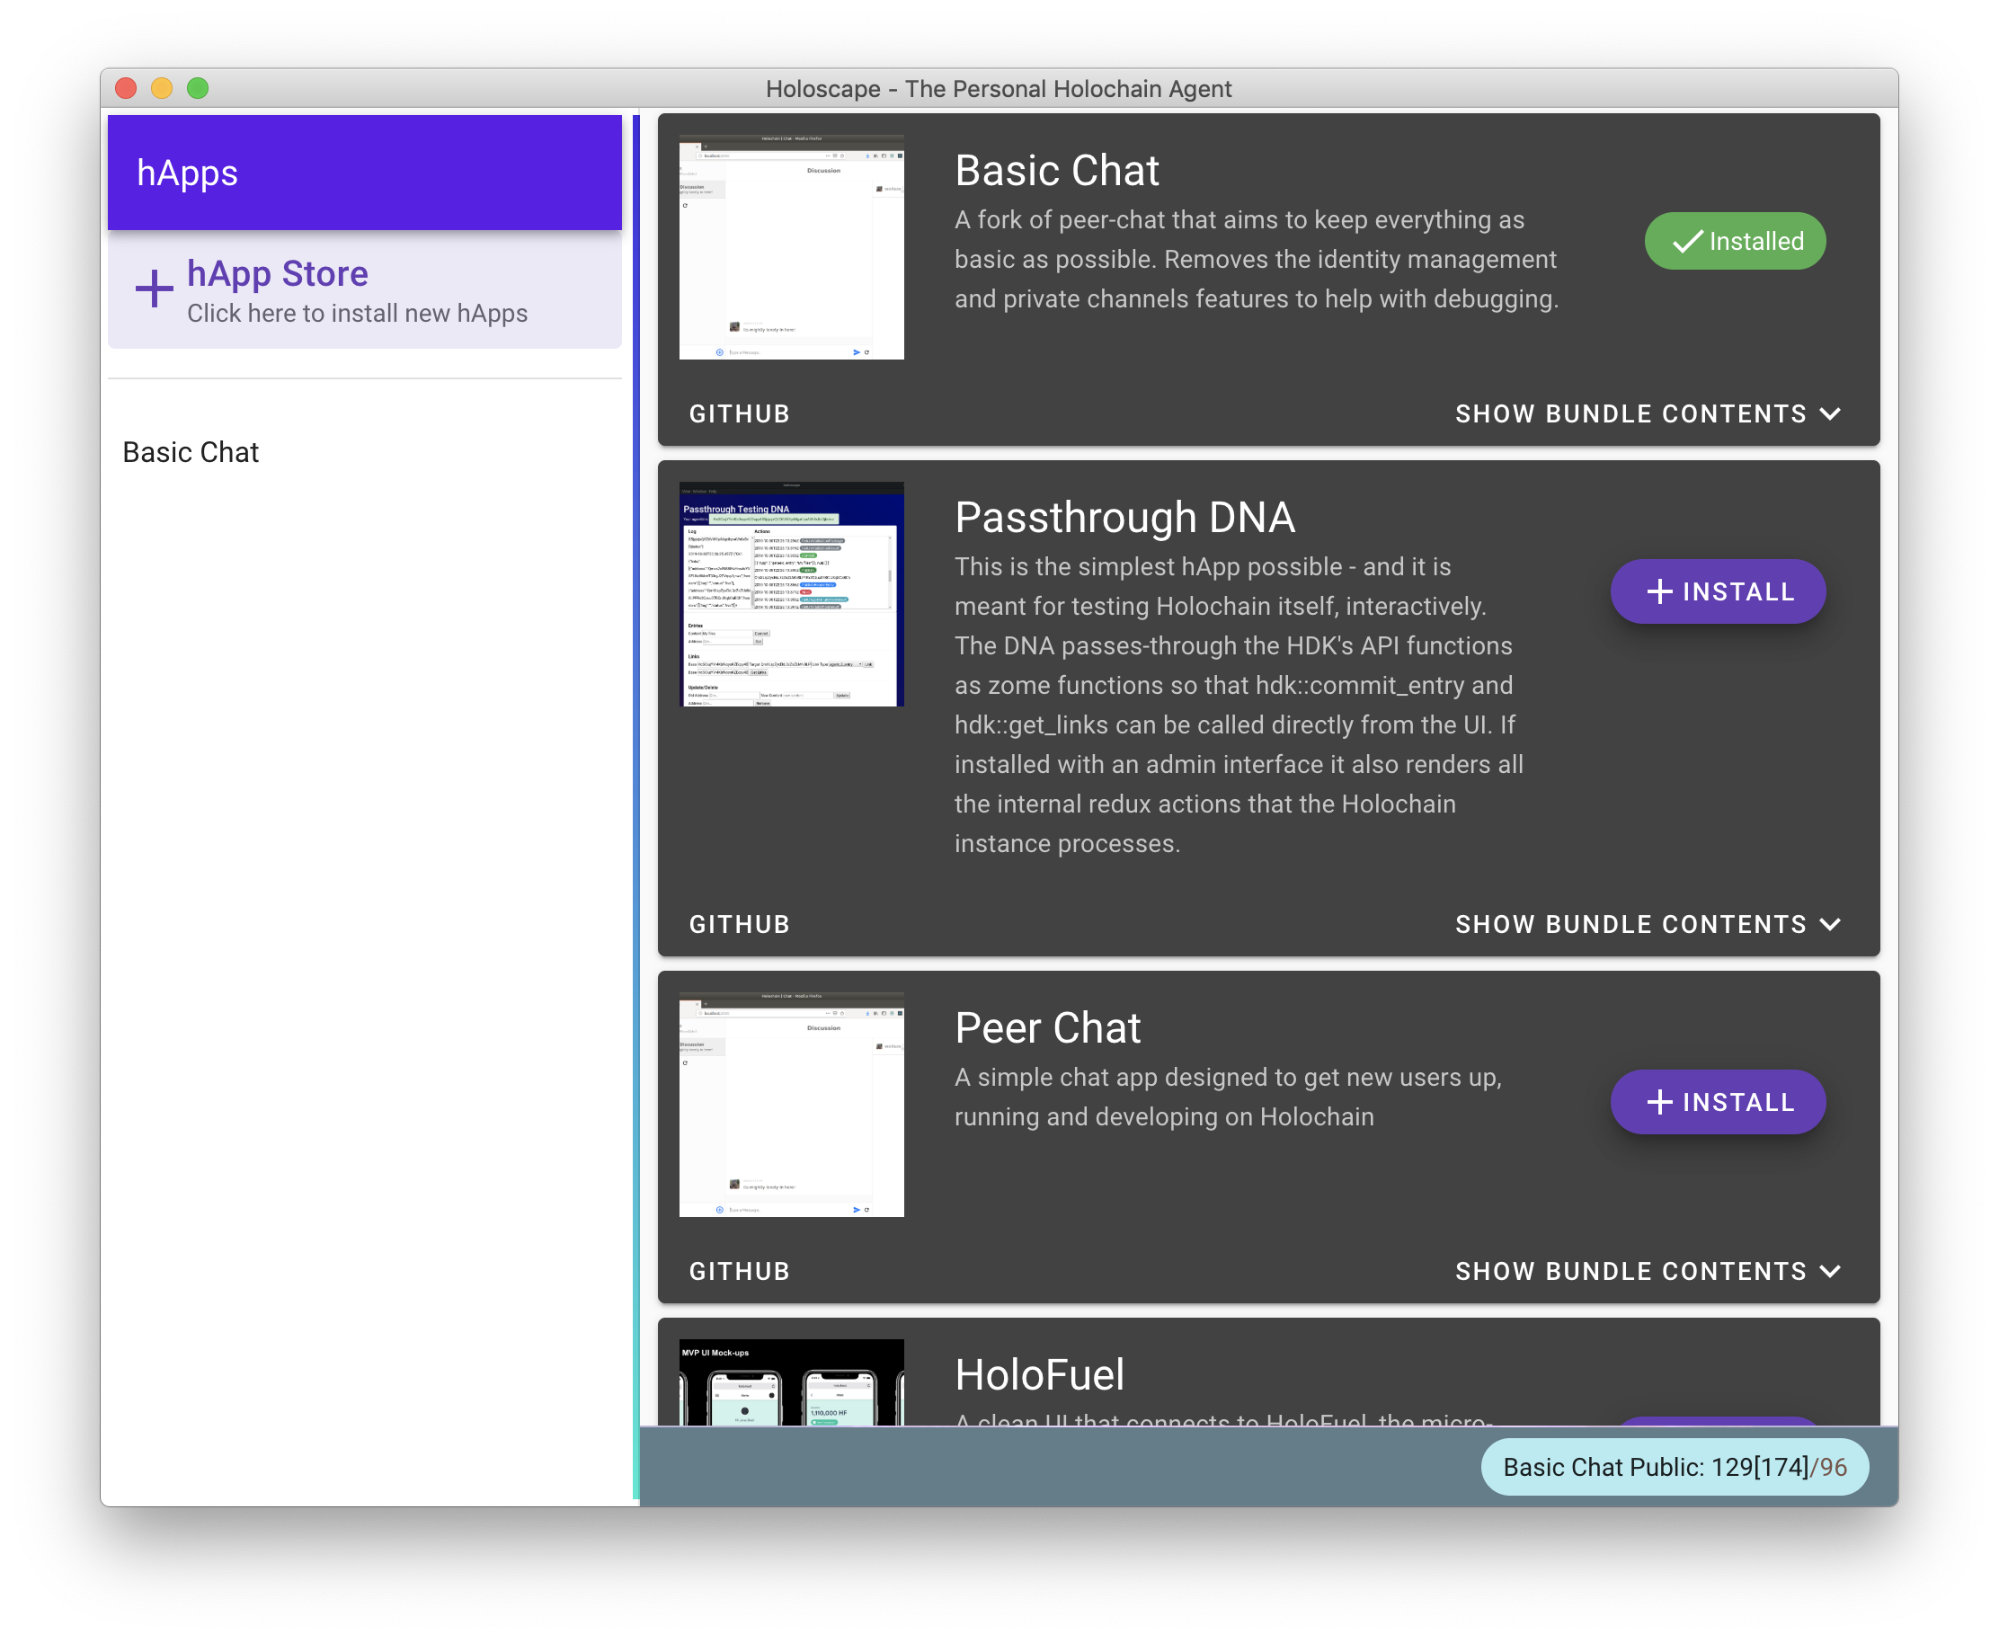Click the Basic Chat Public network status chip
The image size is (1999, 1640).
coord(1674,1467)
